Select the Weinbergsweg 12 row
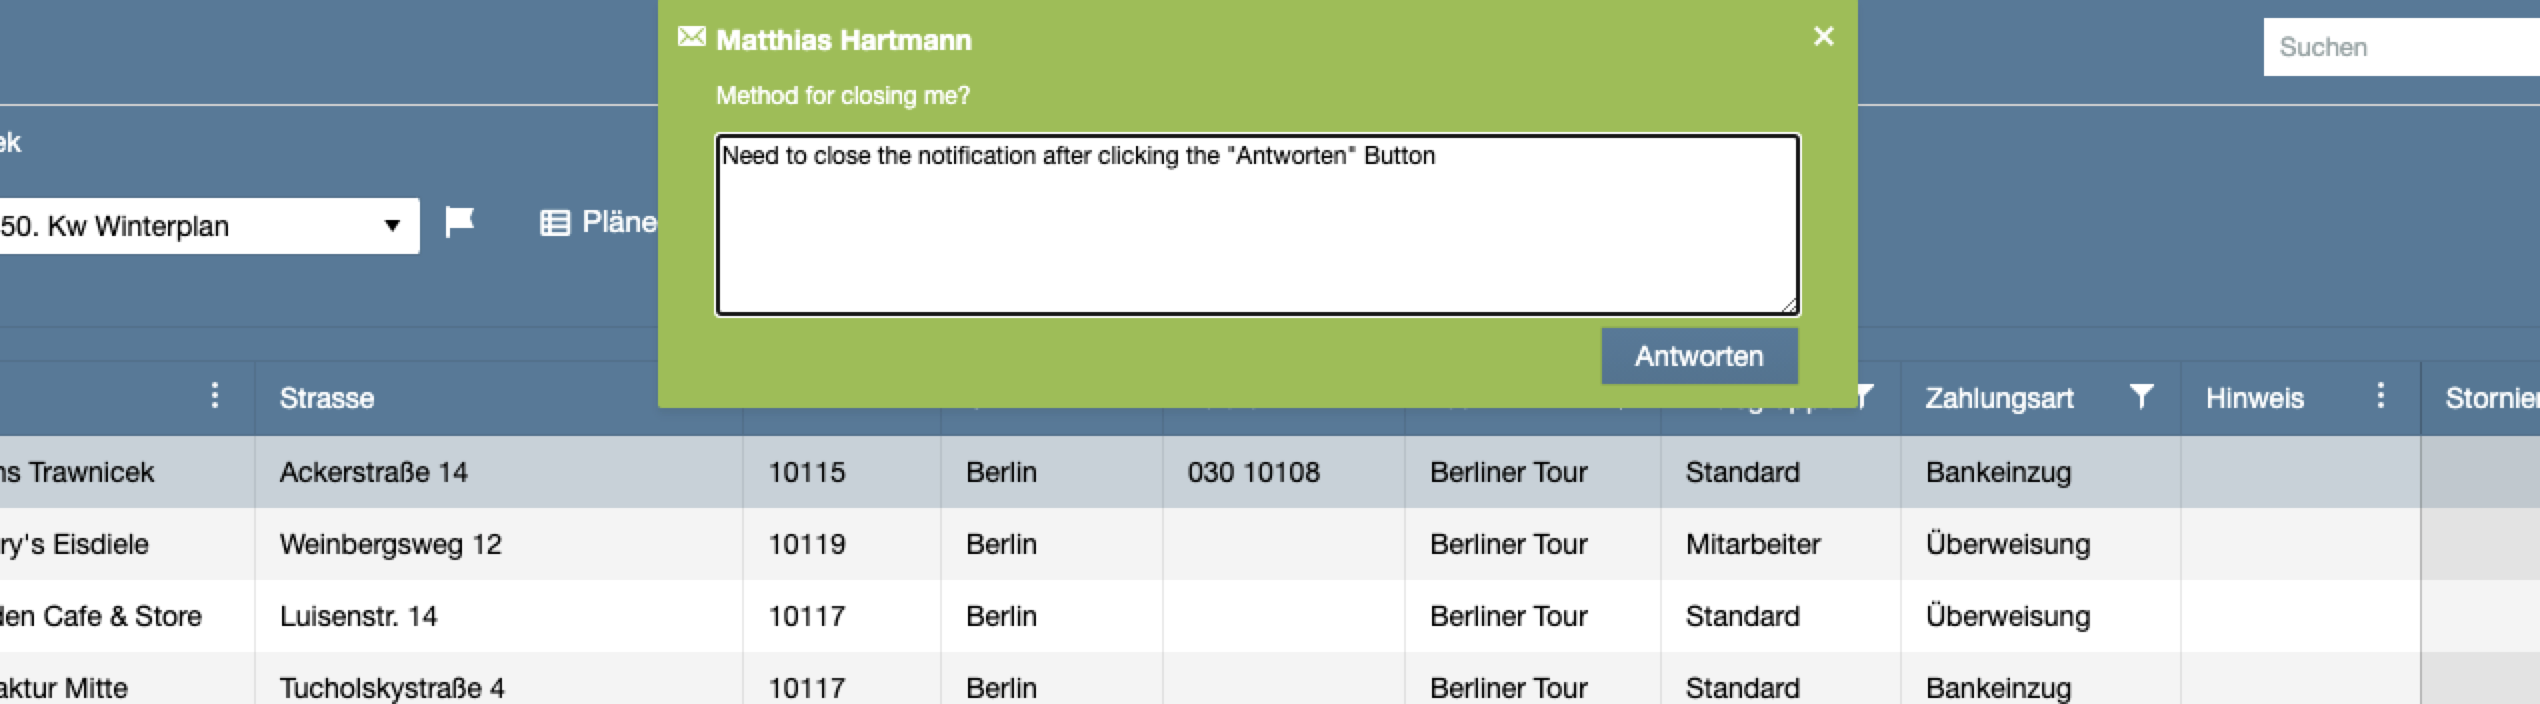This screenshot has width=2540, height=704. tap(1270, 544)
